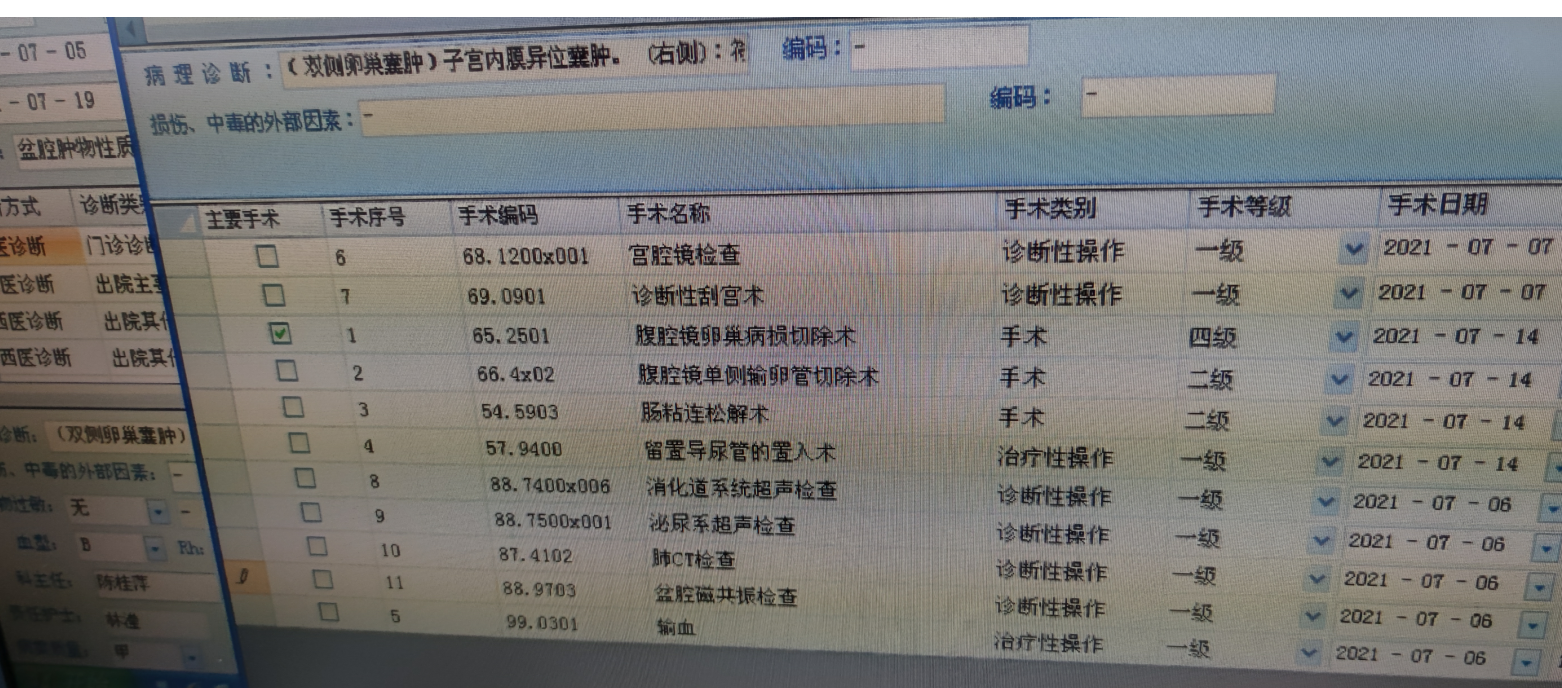Tick the 主要手术 checkbox for 泌尿系超声检查
The height and width of the screenshot is (688, 1562).
[311, 513]
